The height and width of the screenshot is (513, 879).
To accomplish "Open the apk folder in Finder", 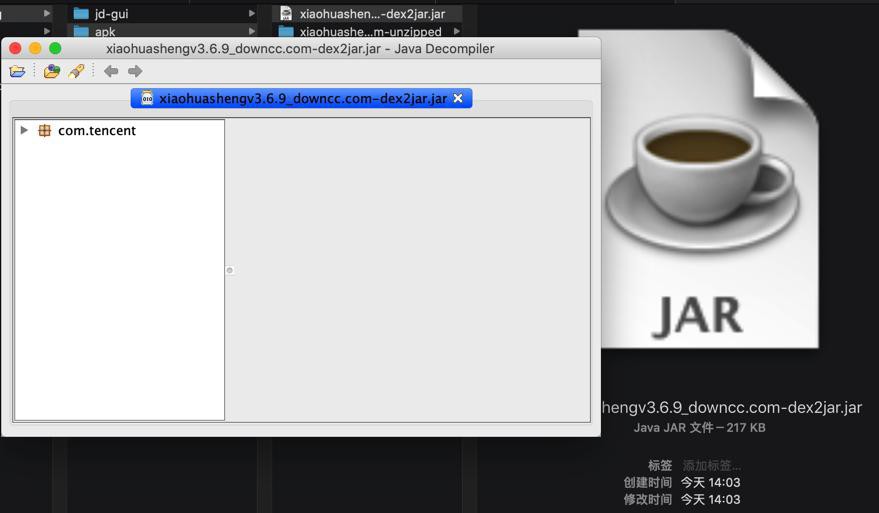I will pos(105,31).
